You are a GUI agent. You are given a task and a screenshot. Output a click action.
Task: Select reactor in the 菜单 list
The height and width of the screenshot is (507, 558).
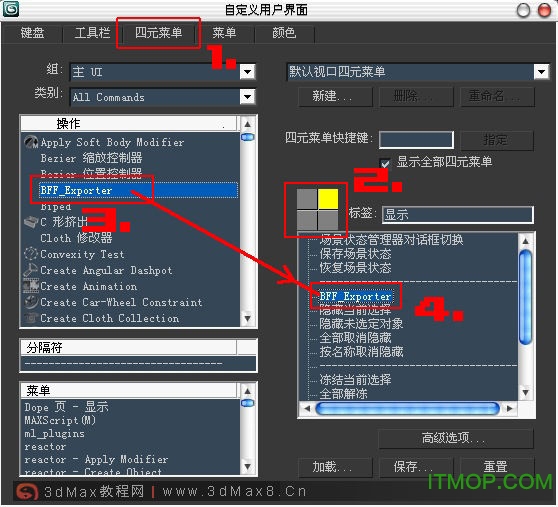[45, 447]
